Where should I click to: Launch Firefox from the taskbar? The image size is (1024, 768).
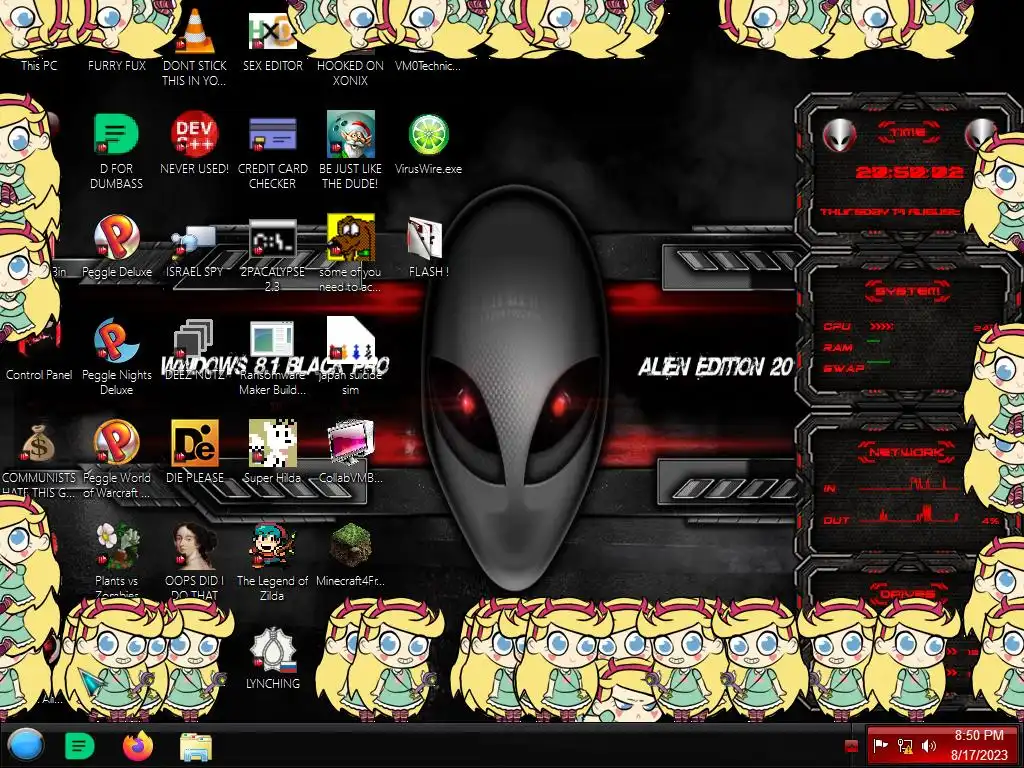click(137, 746)
